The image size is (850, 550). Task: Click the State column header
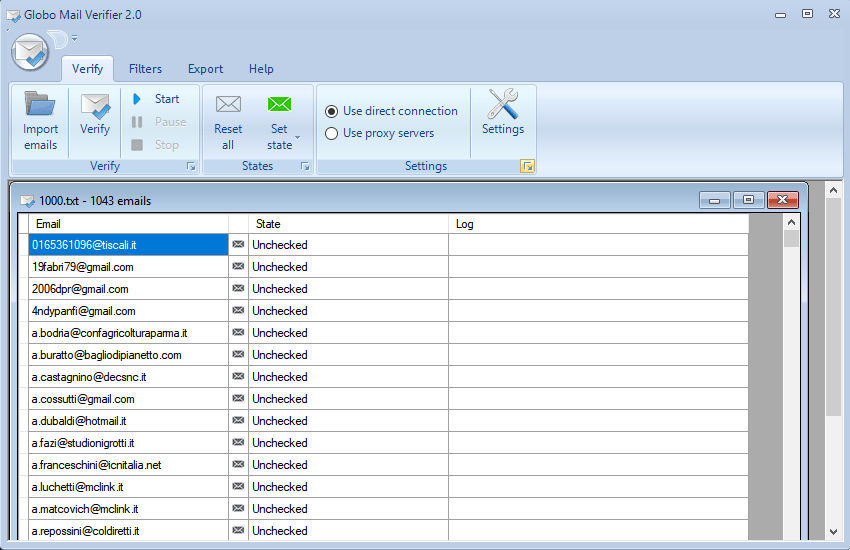pyautogui.click(x=349, y=224)
